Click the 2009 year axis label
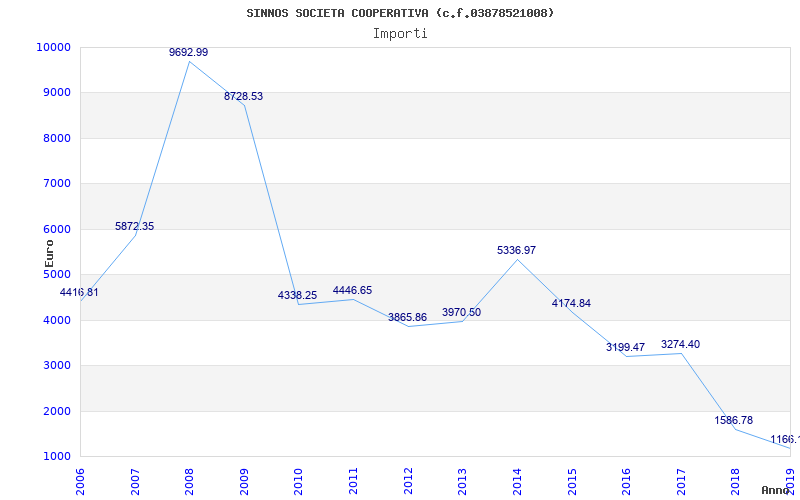Viewport: 800px width, 500px height. coord(244,482)
